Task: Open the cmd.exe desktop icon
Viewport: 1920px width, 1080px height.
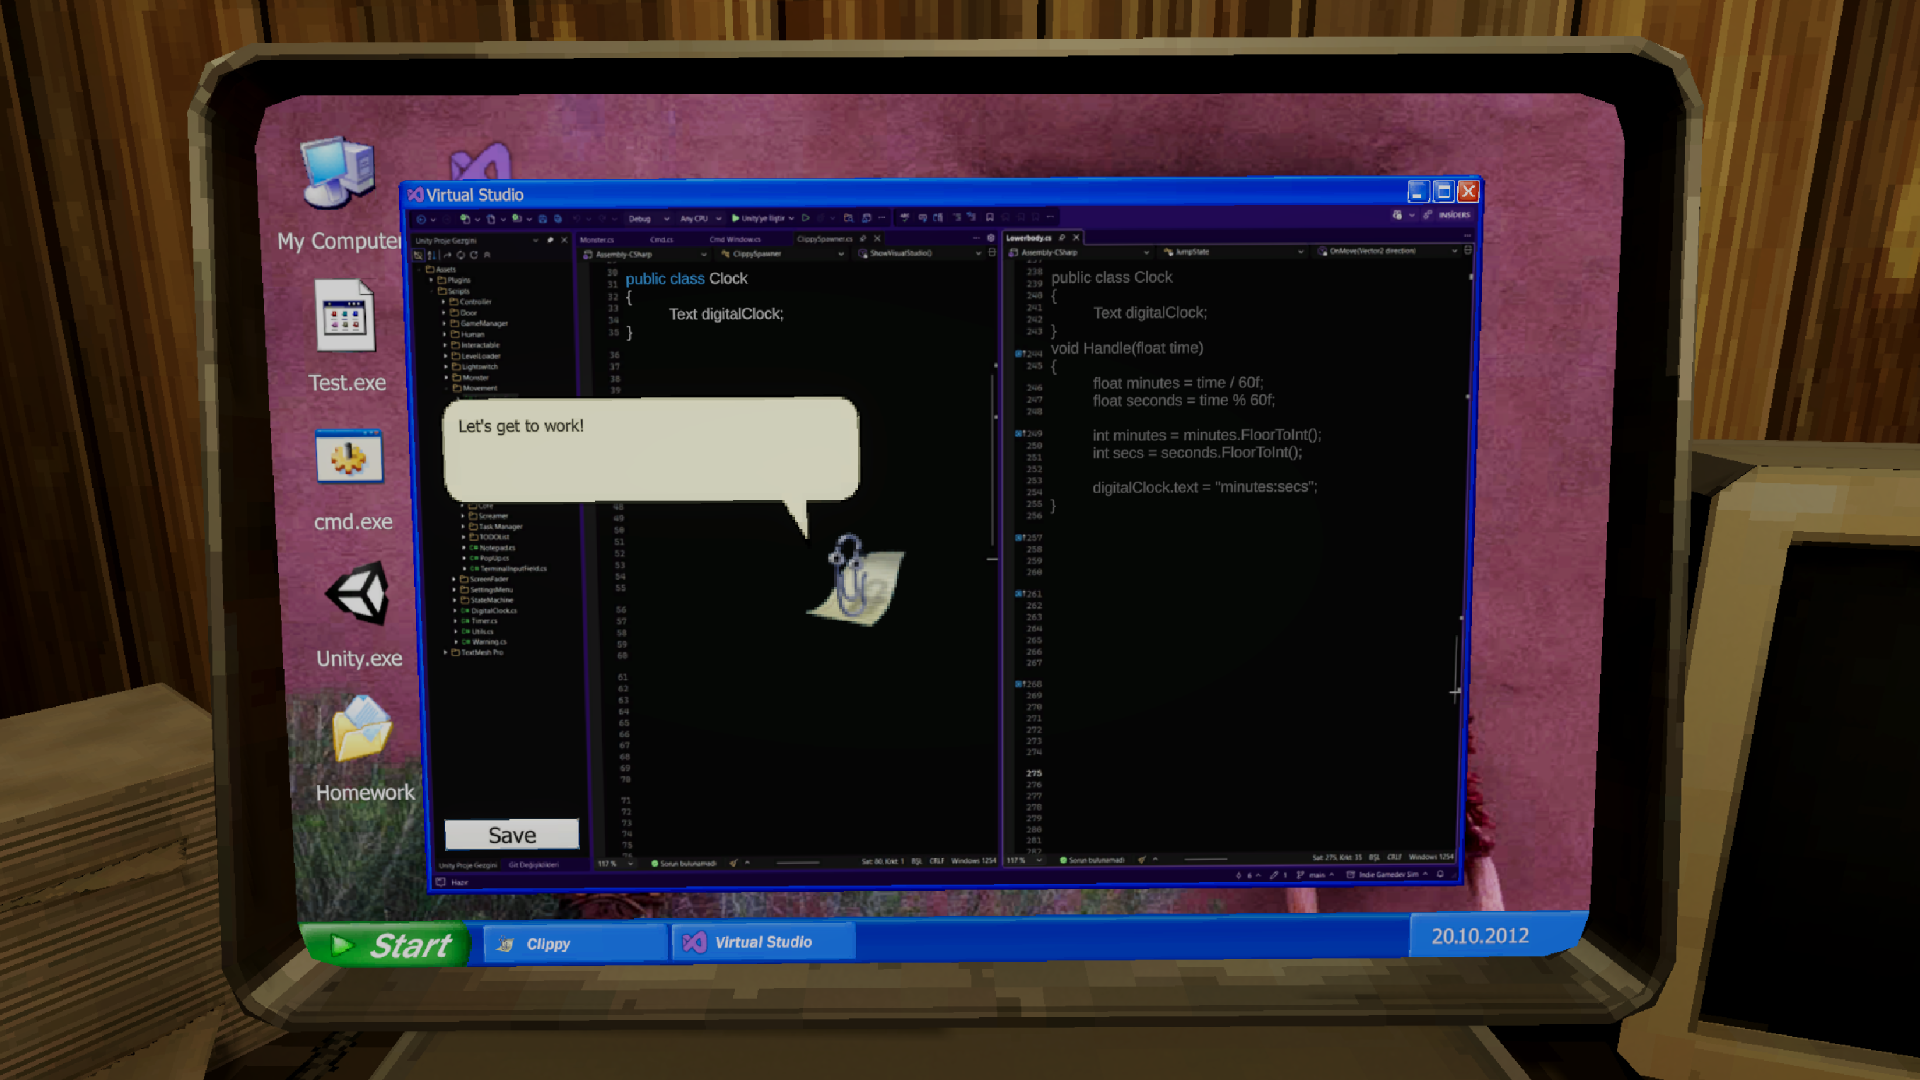Action: coord(349,458)
